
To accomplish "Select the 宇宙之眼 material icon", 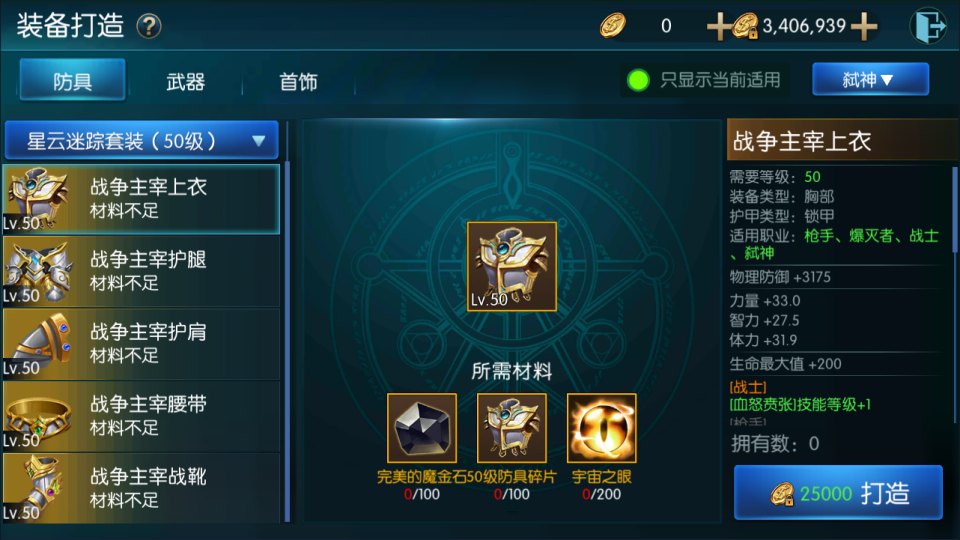I will (601, 428).
